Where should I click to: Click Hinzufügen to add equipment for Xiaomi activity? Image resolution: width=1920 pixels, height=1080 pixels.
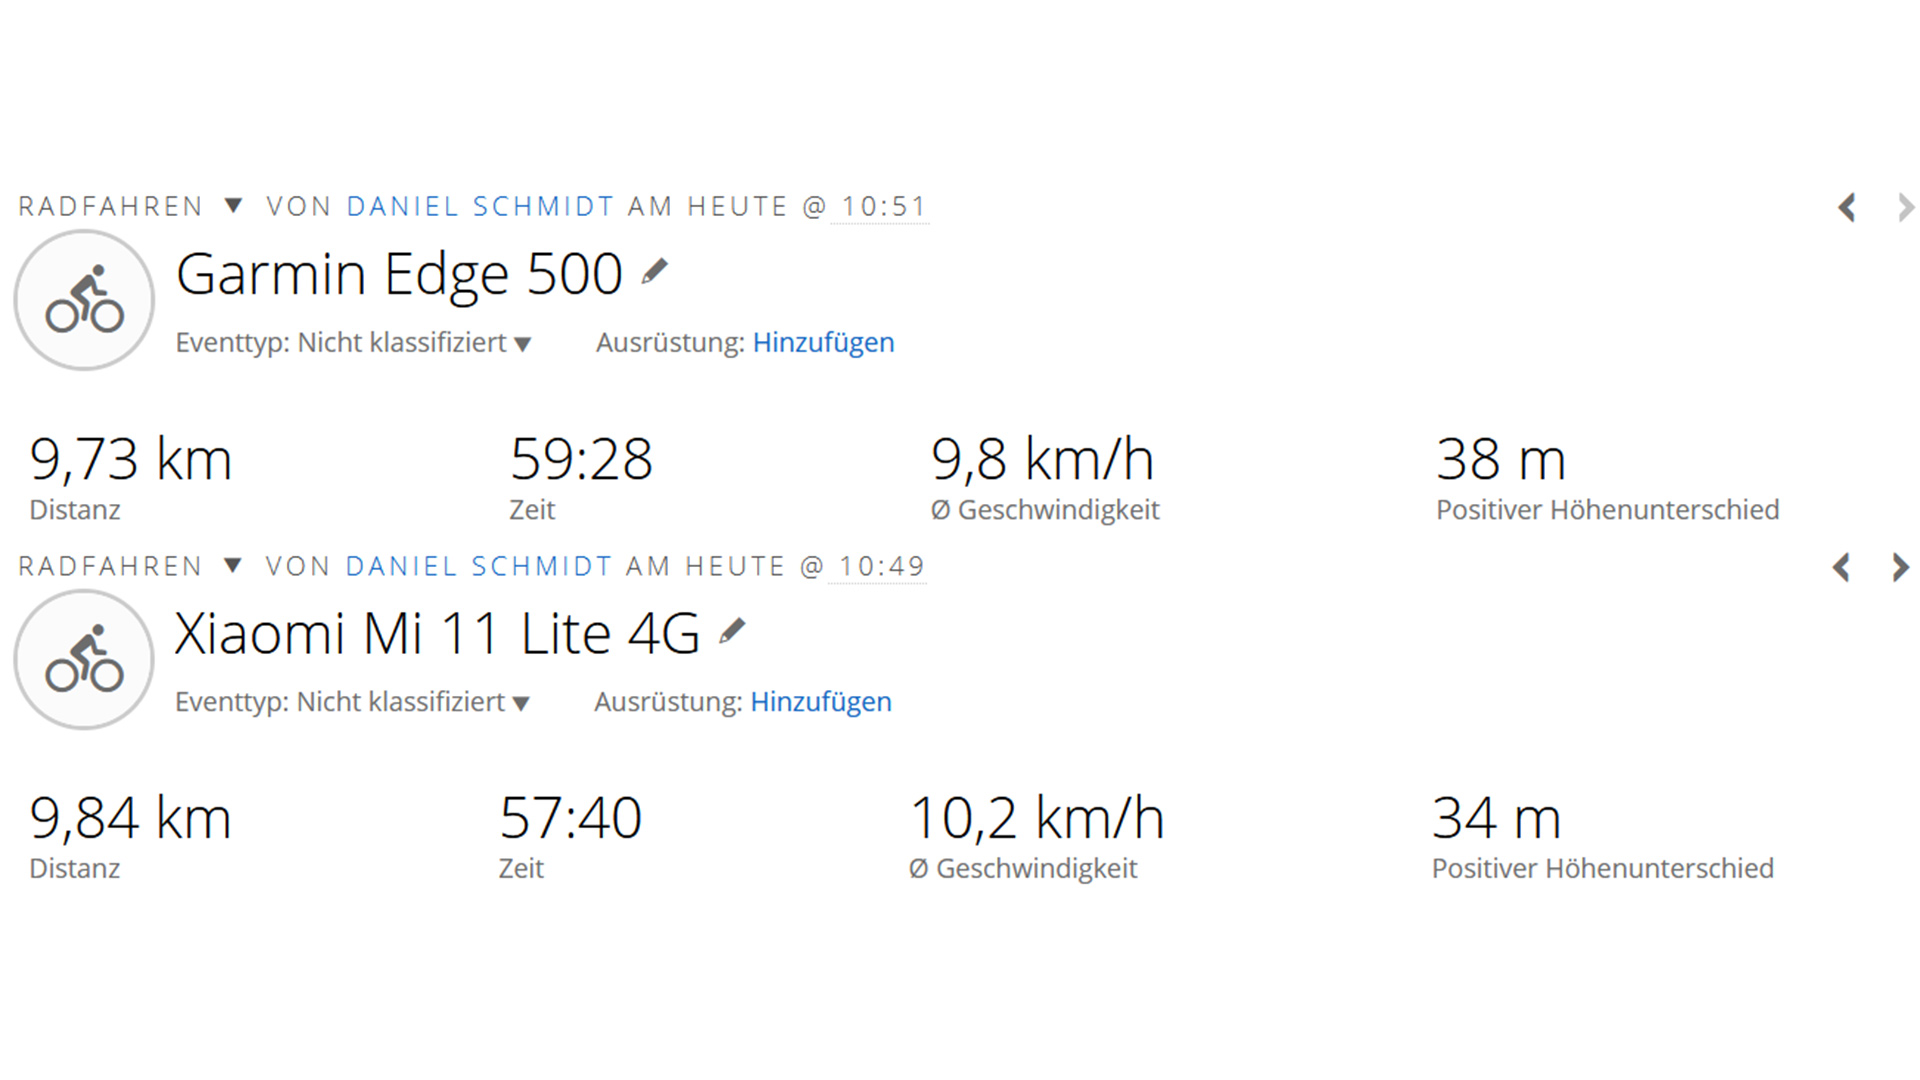point(821,702)
